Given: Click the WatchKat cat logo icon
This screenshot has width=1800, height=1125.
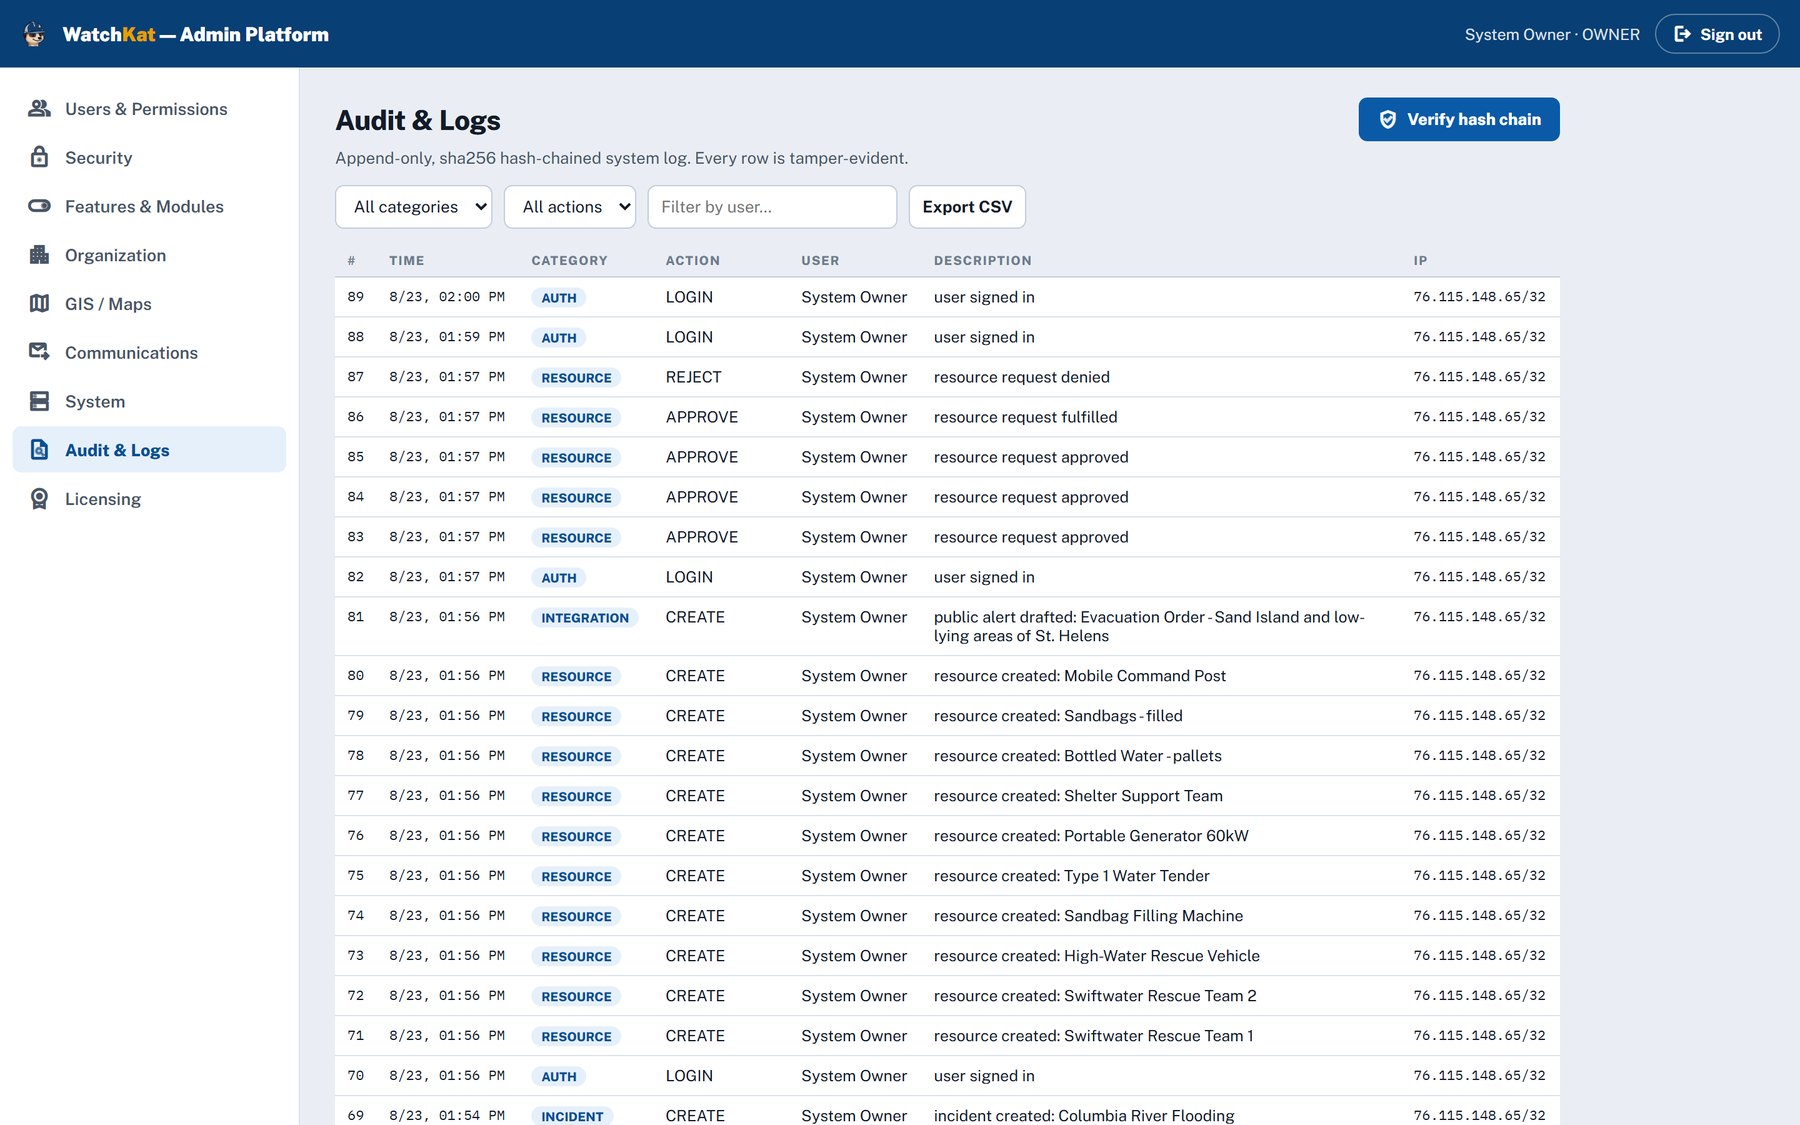Looking at the screenshot, I should pyautogui.click(x=35, y=34).
